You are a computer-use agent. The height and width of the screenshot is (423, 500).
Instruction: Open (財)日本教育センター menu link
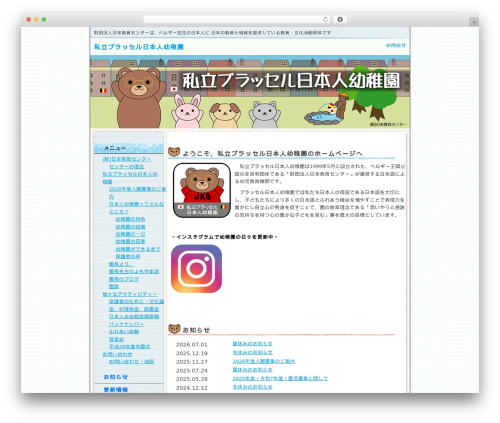127,159
